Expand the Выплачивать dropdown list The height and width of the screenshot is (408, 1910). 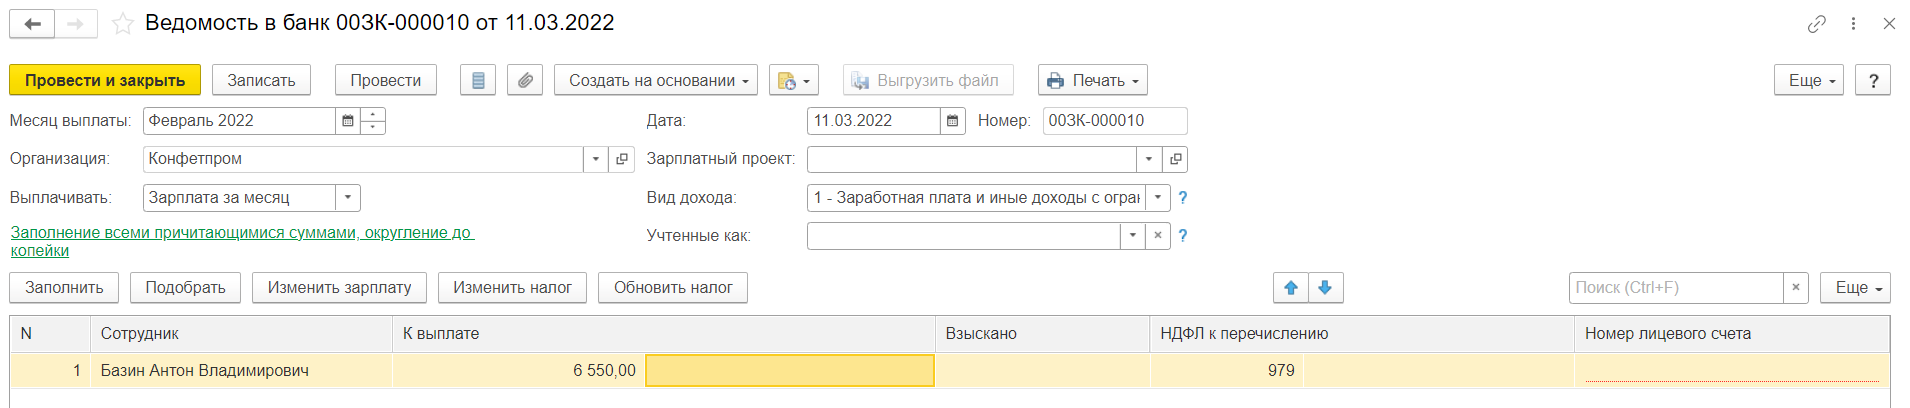(347, 198)
